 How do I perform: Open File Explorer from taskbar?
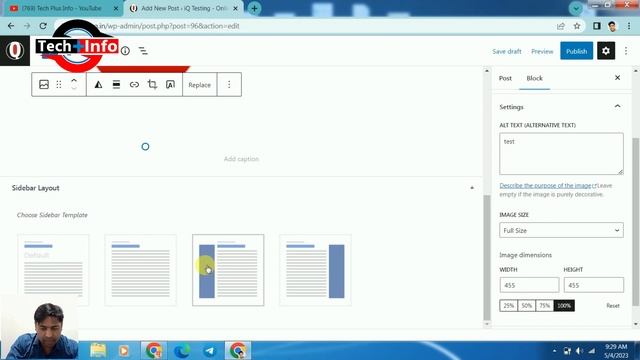coord(98,350)
